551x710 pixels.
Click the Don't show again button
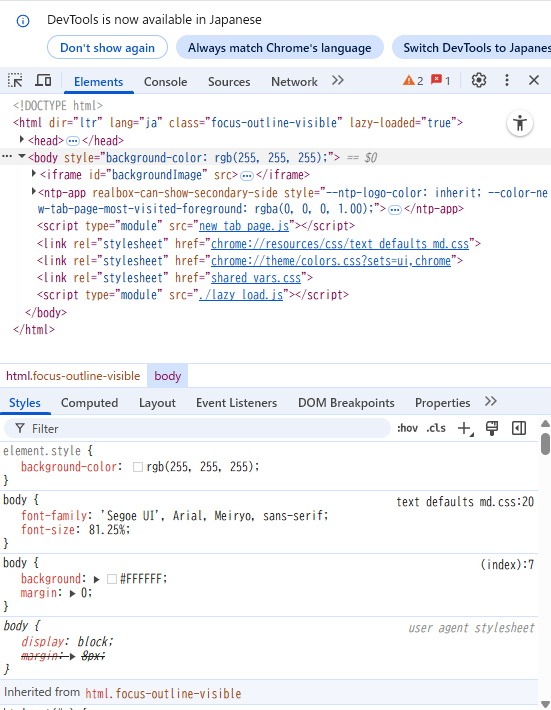click(107, 48)
